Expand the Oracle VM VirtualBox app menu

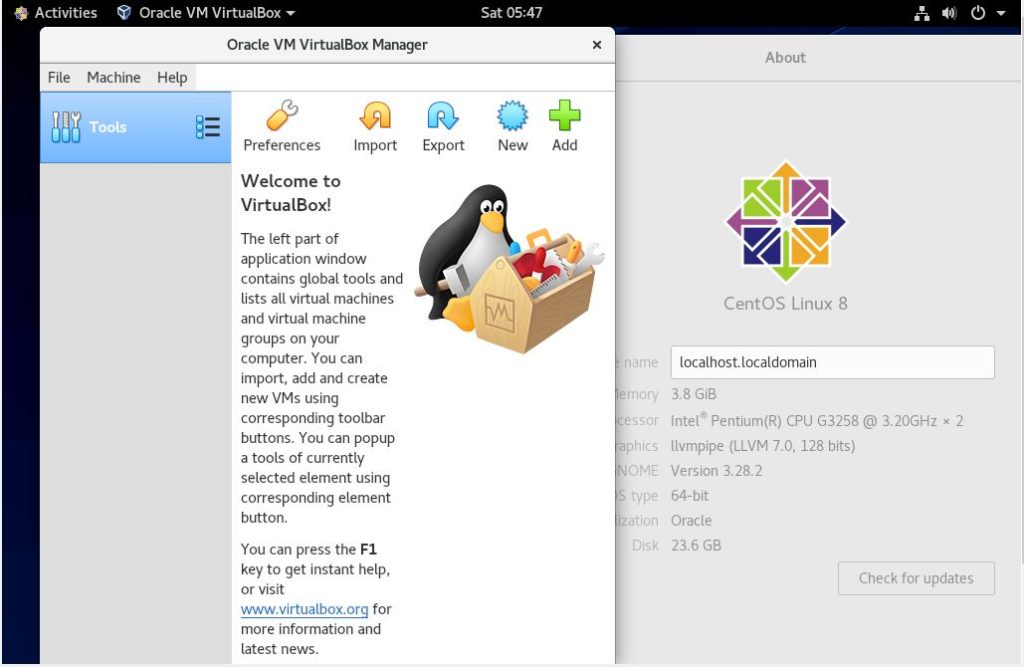206,12
